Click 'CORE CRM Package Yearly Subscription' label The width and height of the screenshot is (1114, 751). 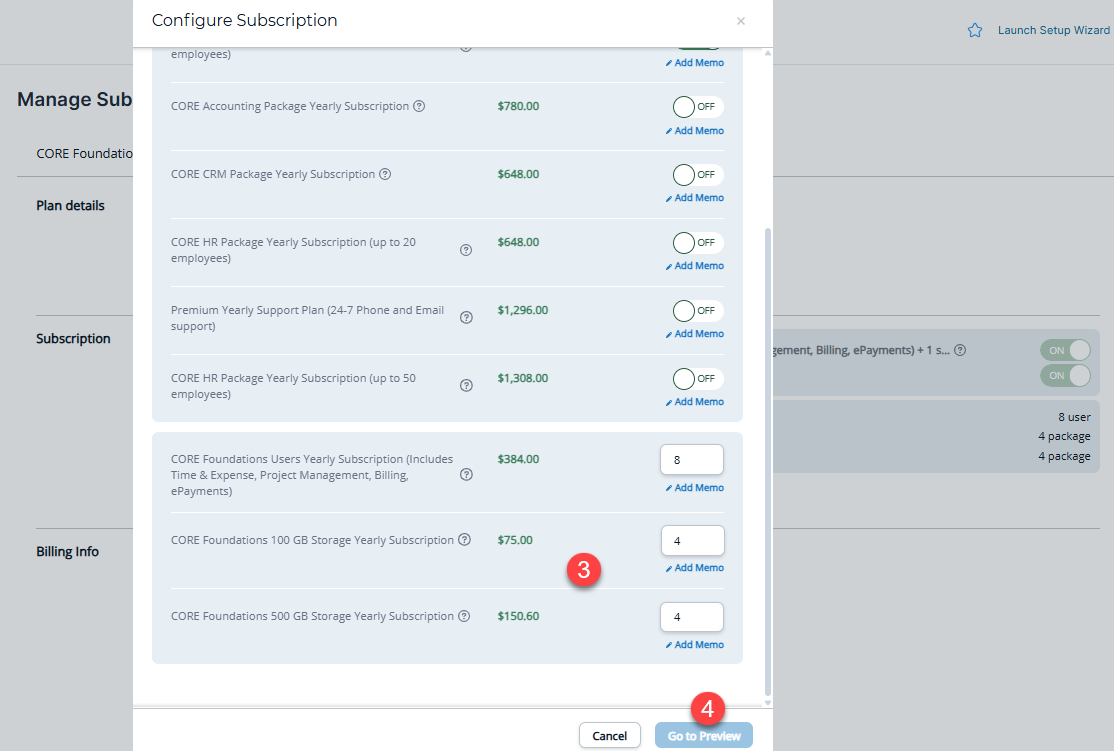point(273,174)
